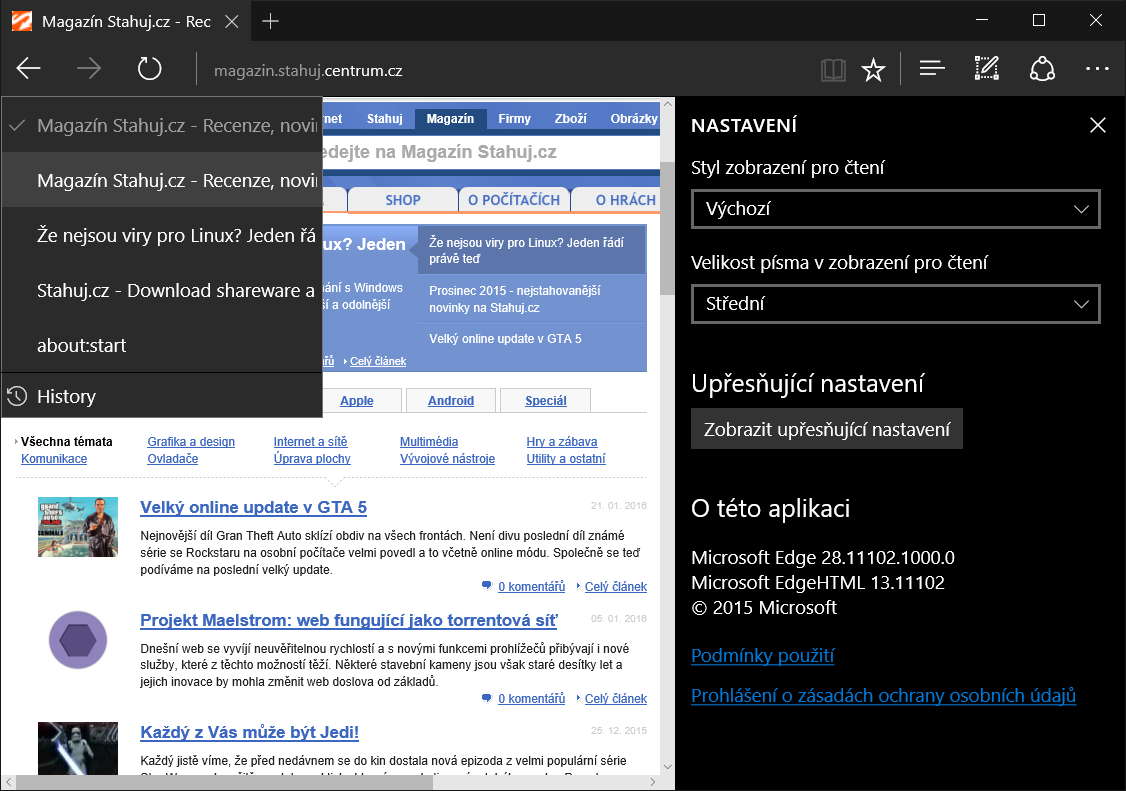The height and width of the screenshot is (791, 1126).
Task: Open 'Projekt Maelstrom' article headline
Action: [x=349, y=620]
